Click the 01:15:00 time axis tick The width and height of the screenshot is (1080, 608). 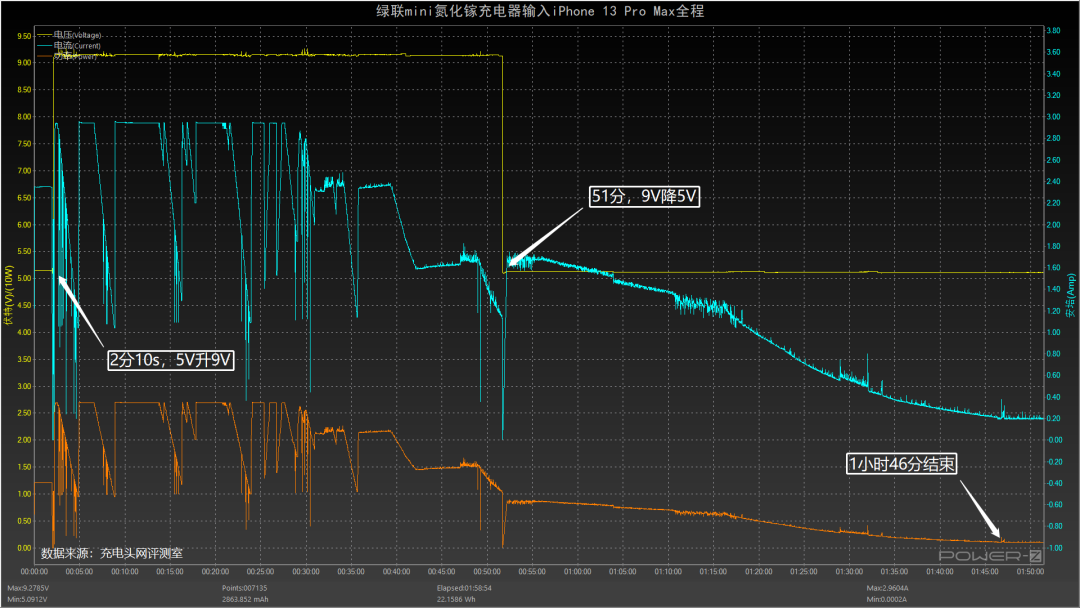pyautogui.click(x=714, y=572)
